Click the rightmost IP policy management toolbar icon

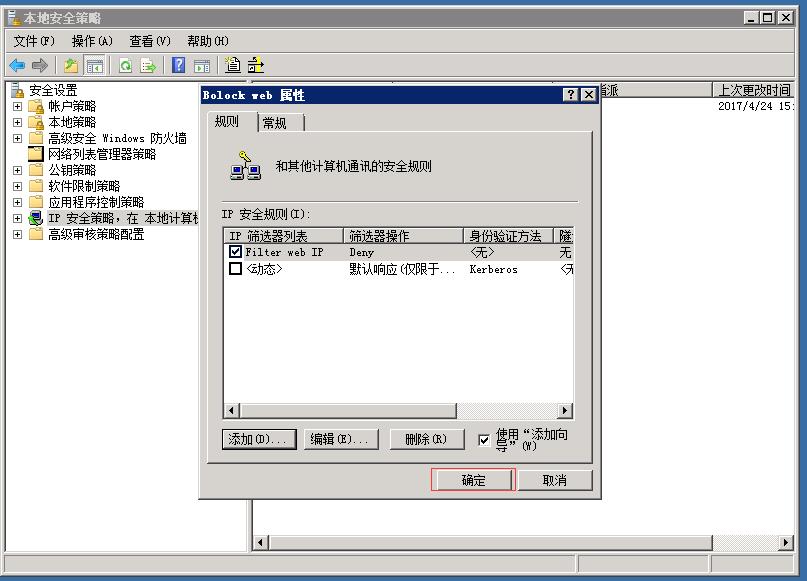[255, 66]
